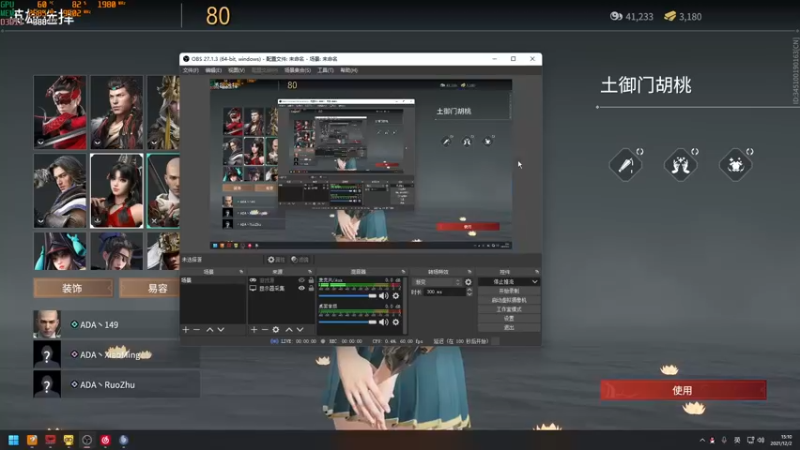Open the 文件(F) menu in OBS
The height and width of the screenshot is (450, 800).
[191, 70]
